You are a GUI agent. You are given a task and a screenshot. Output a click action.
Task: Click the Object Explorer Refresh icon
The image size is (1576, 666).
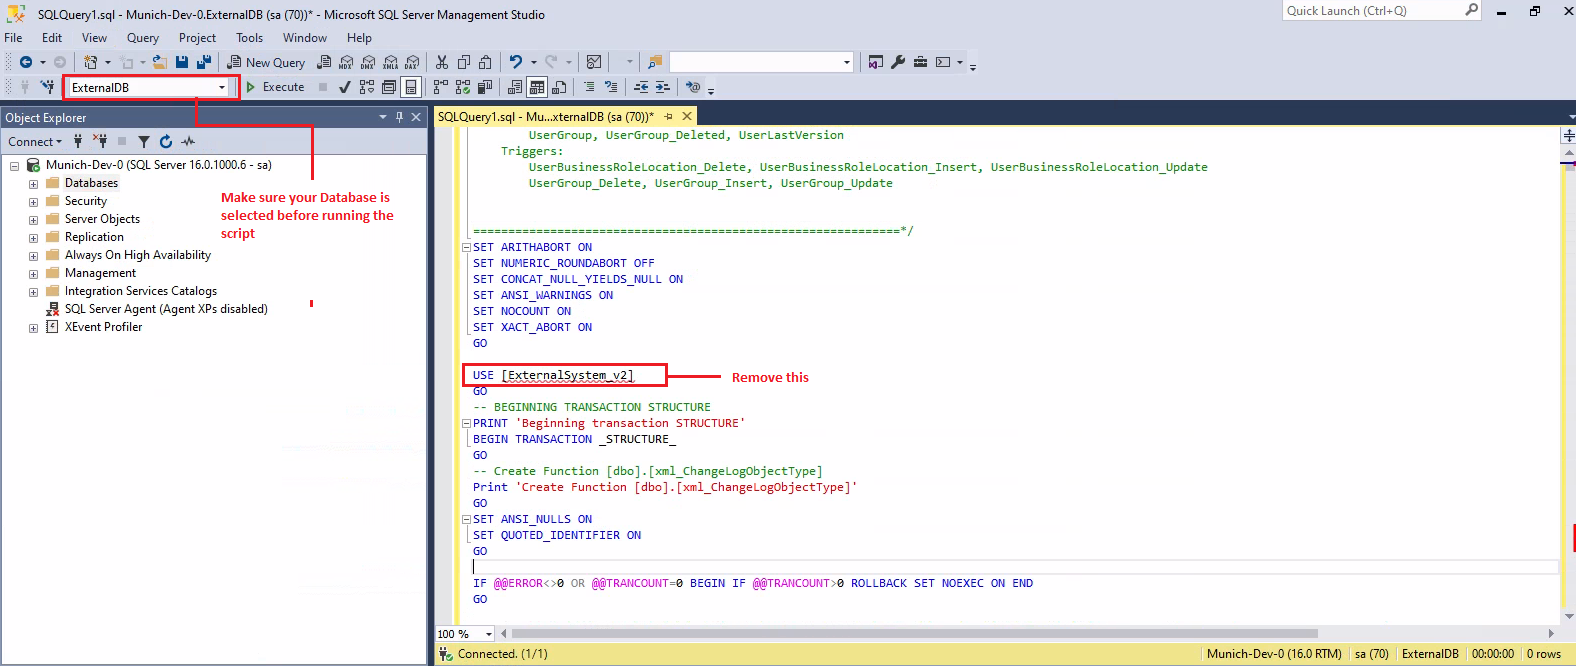[166, 142]
